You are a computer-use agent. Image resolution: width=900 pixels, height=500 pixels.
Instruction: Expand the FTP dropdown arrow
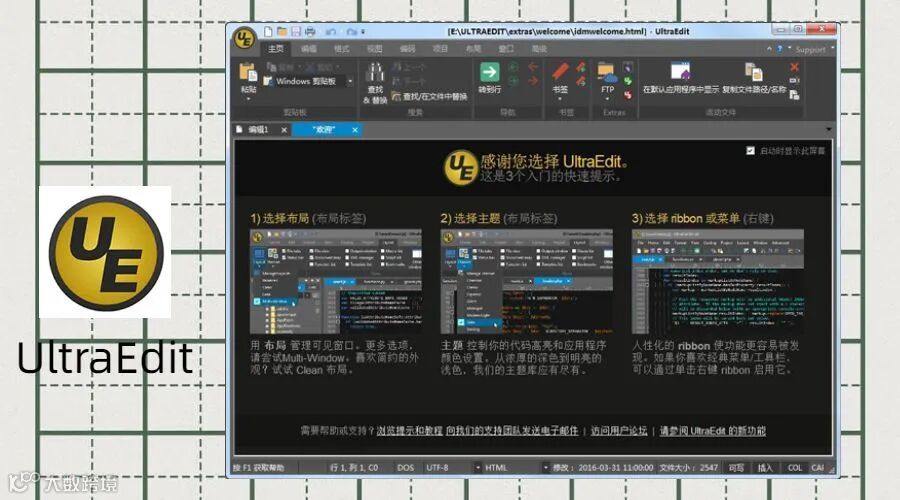pos(607,99)
